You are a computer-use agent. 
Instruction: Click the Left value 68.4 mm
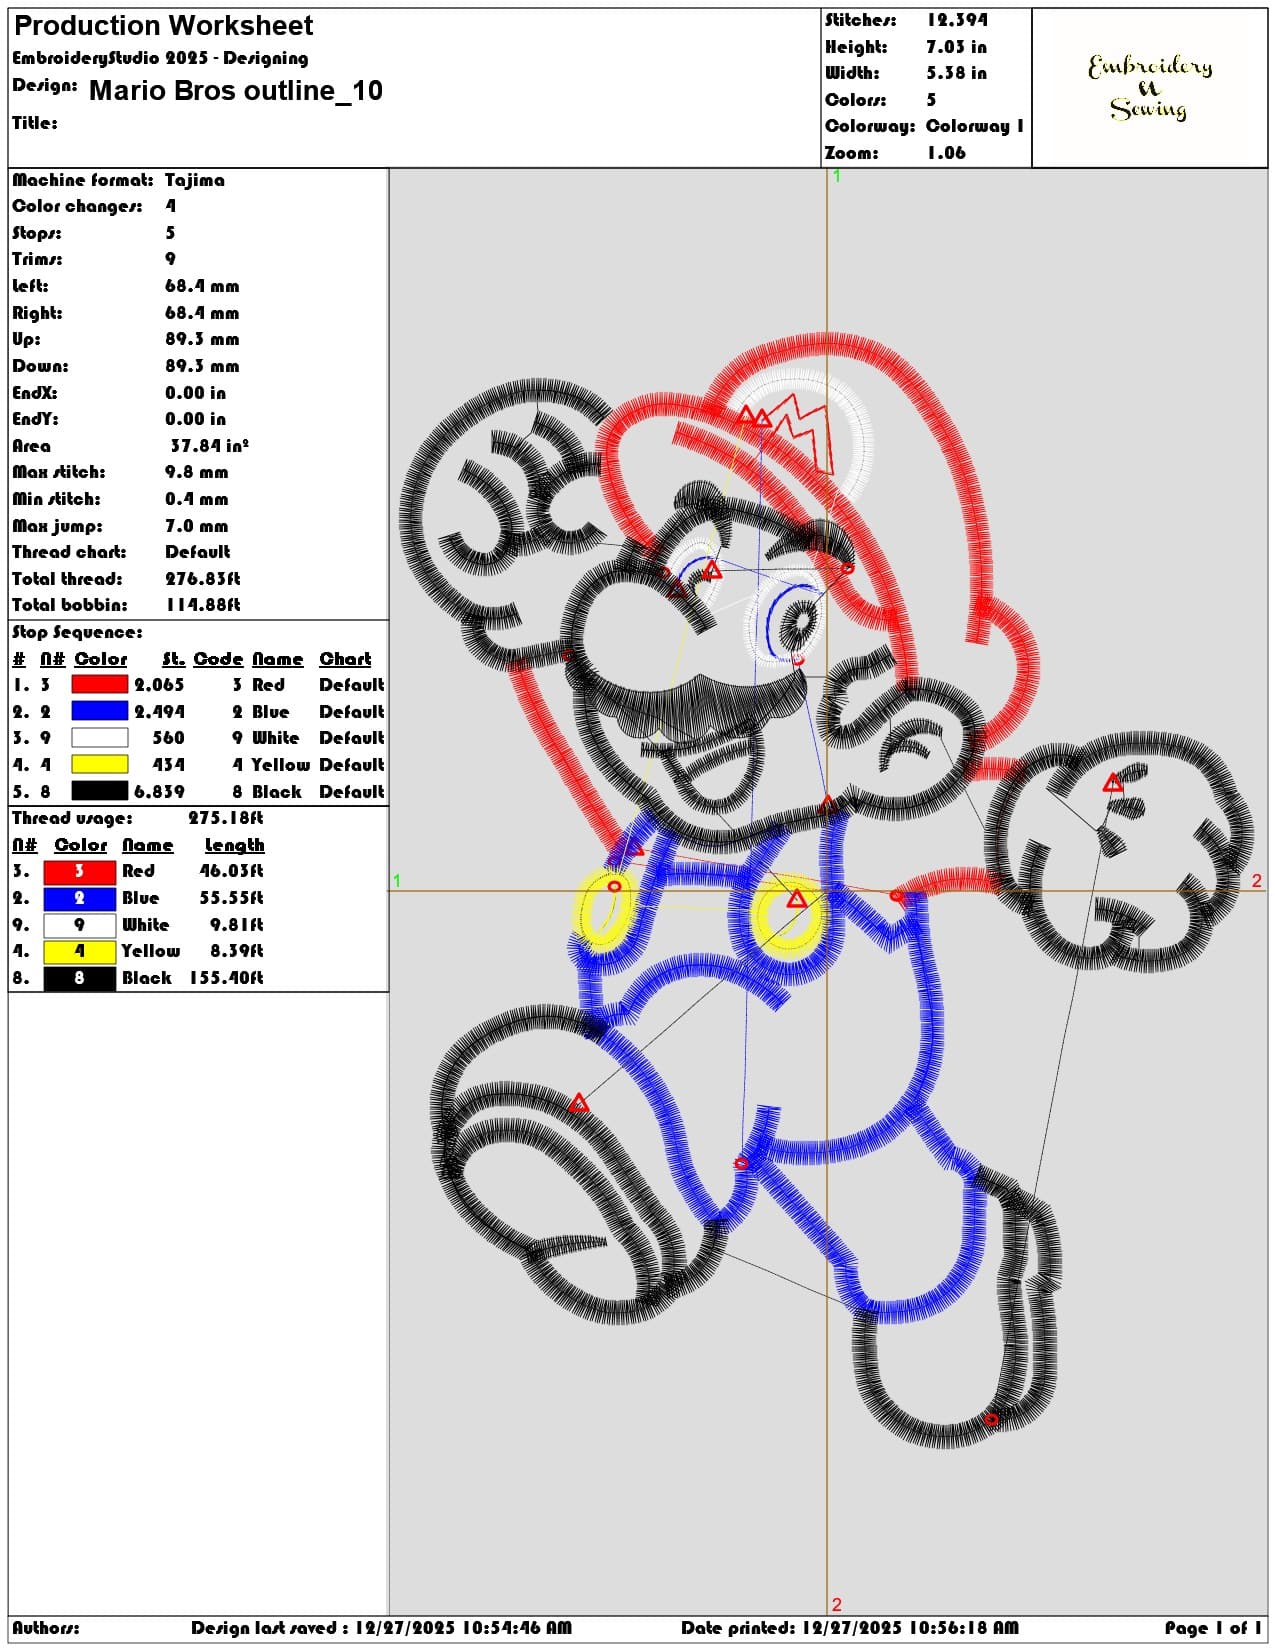tap(202, 286)
